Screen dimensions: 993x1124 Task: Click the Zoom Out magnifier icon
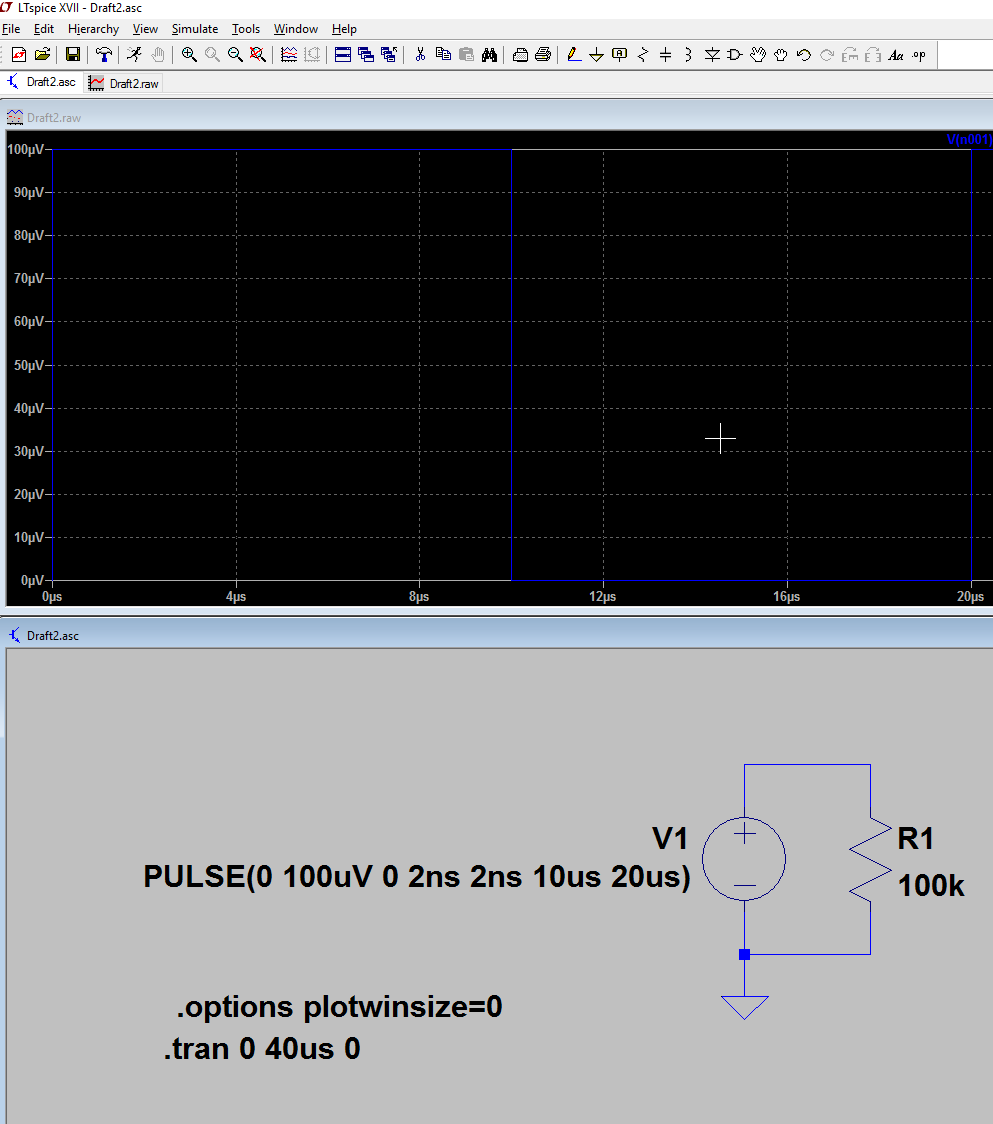pyautogui.click(x=235, y=54)
